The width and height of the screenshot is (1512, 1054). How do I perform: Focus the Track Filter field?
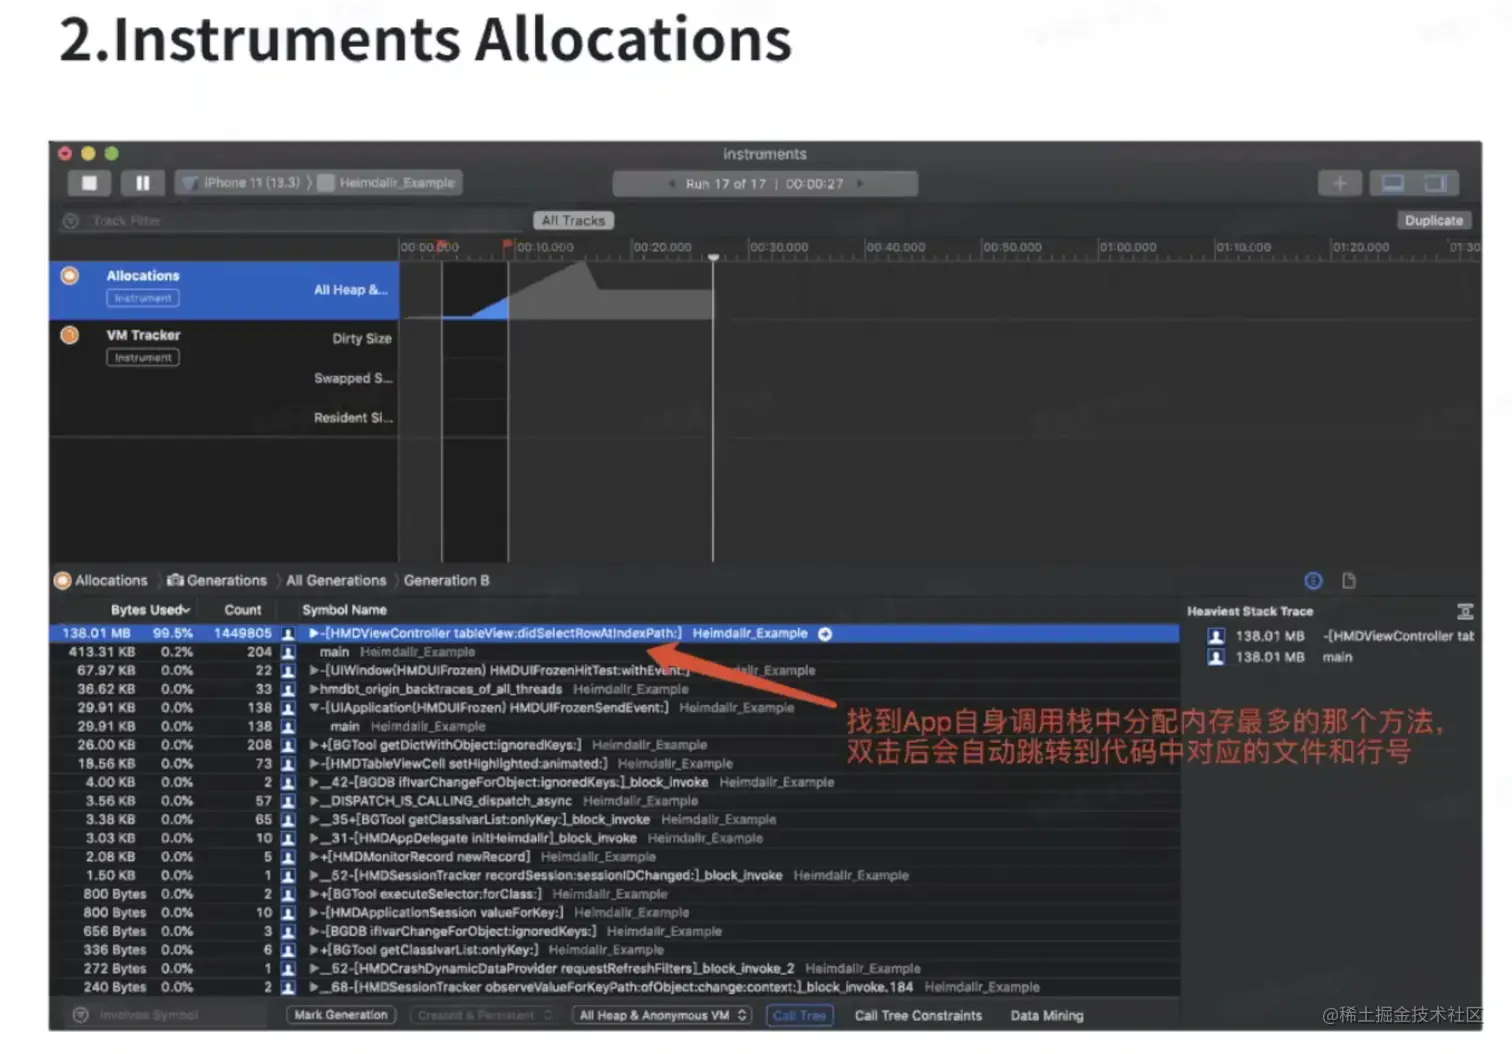click(300, 221)
